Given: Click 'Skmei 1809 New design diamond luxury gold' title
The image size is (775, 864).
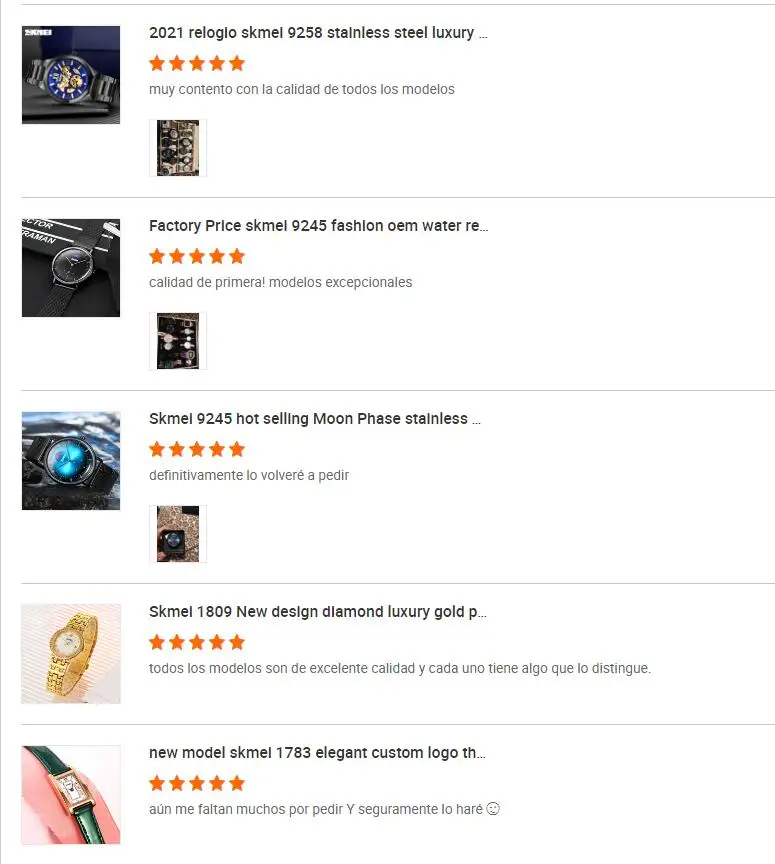Looking at the screenshot, I should (317, 612).
